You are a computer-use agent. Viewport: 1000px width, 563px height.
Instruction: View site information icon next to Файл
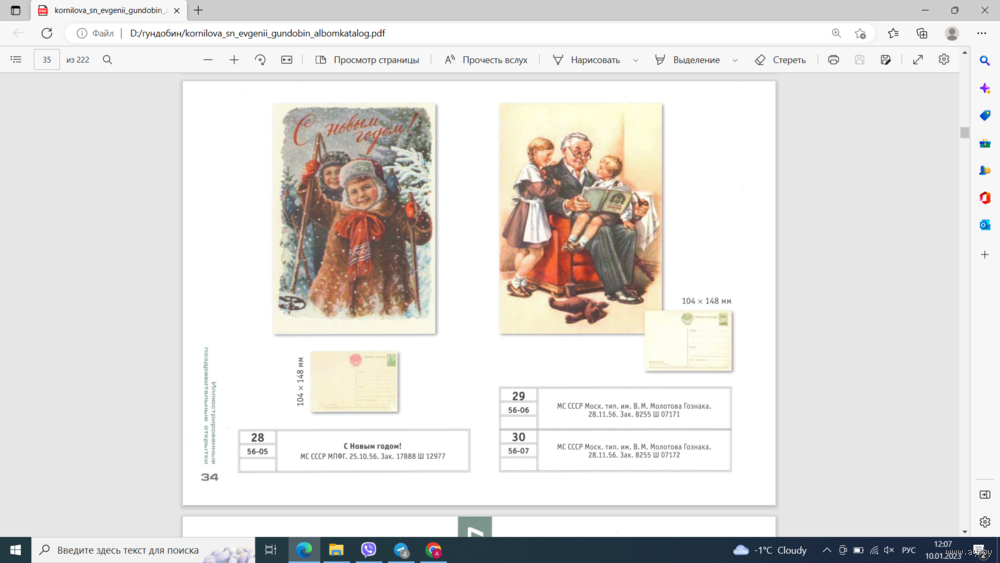point(82,33)
